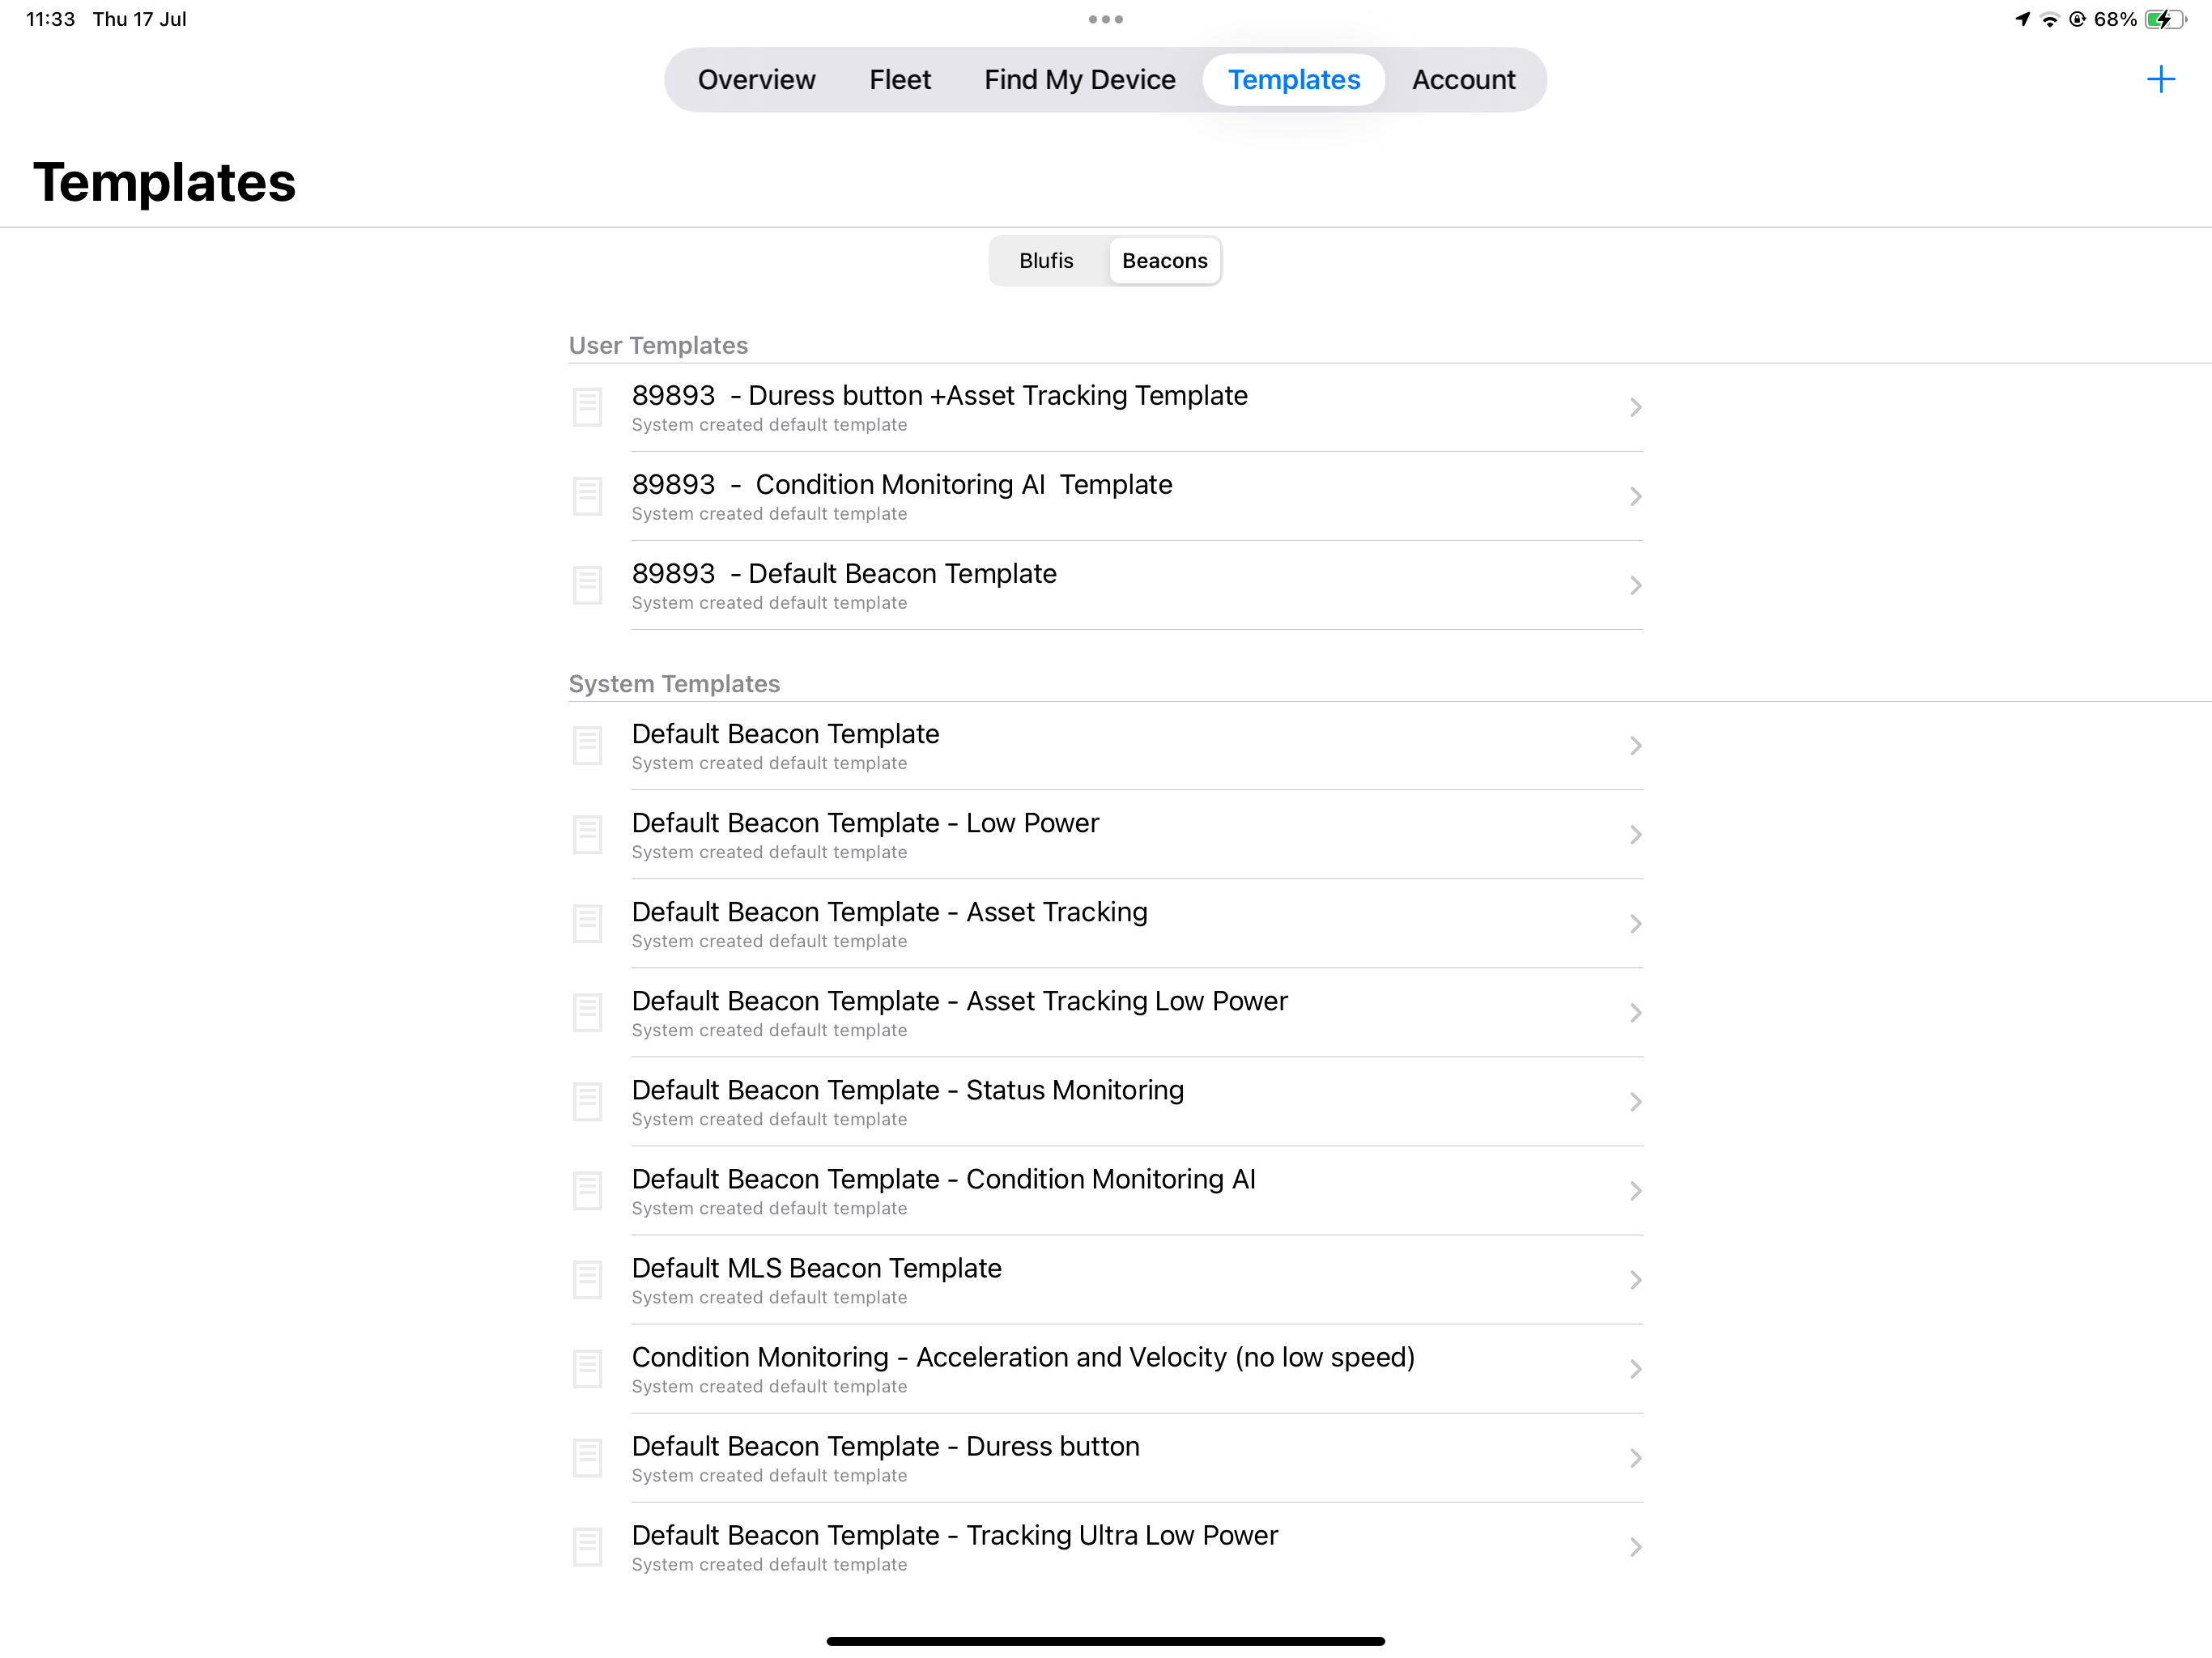Open chevron for Default Duress button template
This screenshot has height=1658, width=2212.
click(x=1635, y=1457)
